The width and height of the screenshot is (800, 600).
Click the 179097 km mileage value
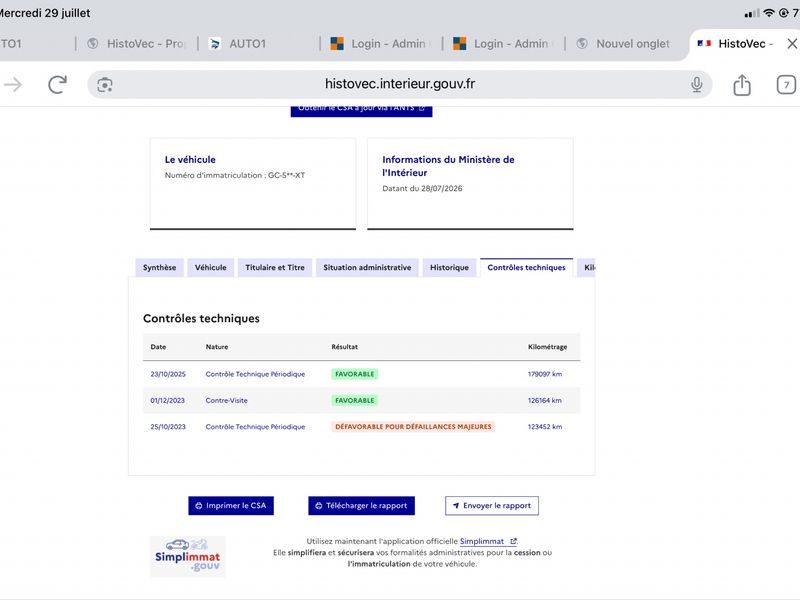(x=545, y=374)
